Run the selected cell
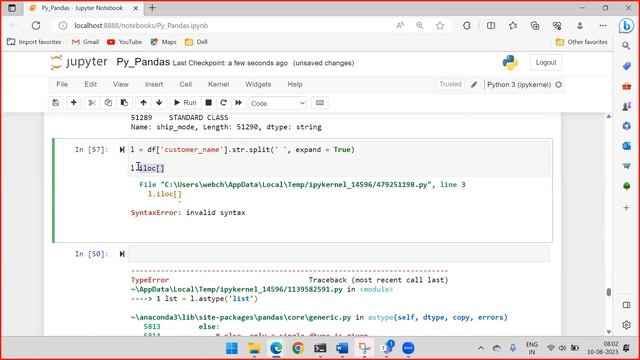Image resolution: width=640 pixels, height=360 pixels. click(x=185, y=103)
